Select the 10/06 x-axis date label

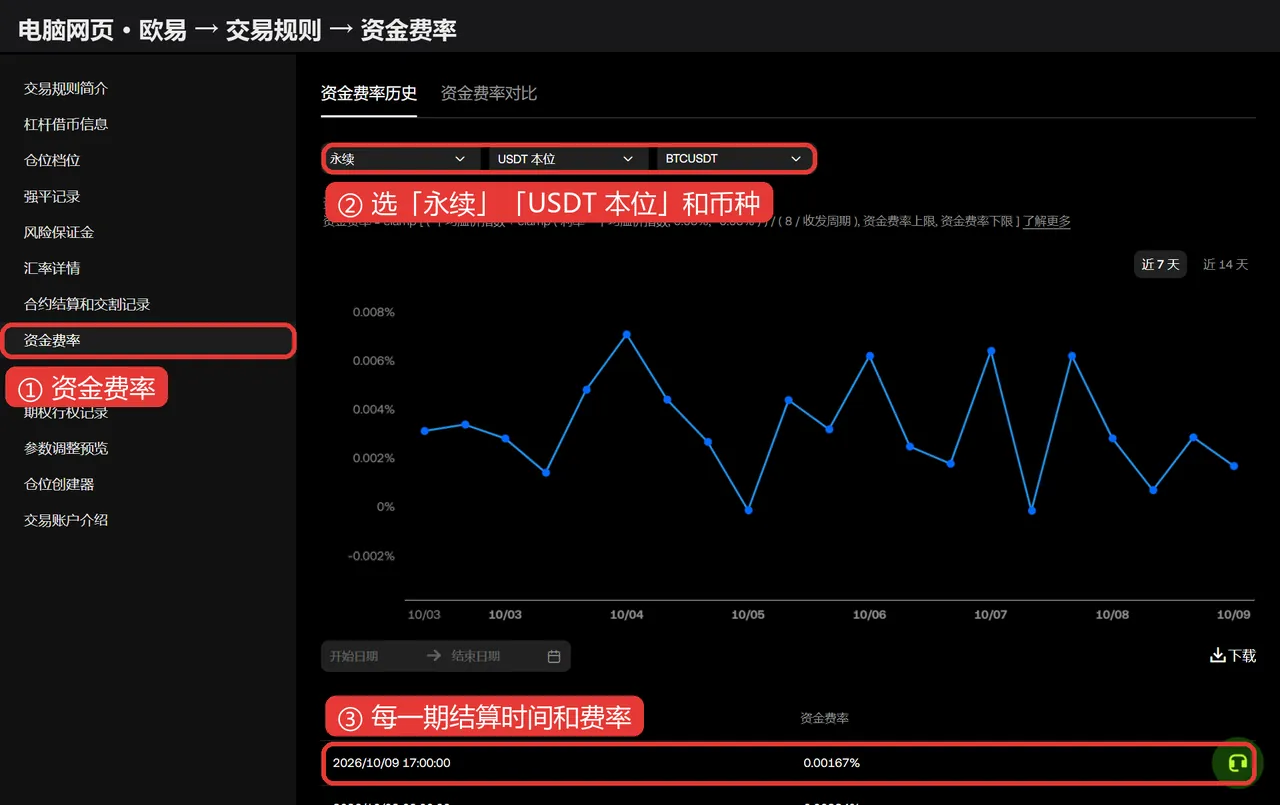pyautogui.click(x=869, y=615)
